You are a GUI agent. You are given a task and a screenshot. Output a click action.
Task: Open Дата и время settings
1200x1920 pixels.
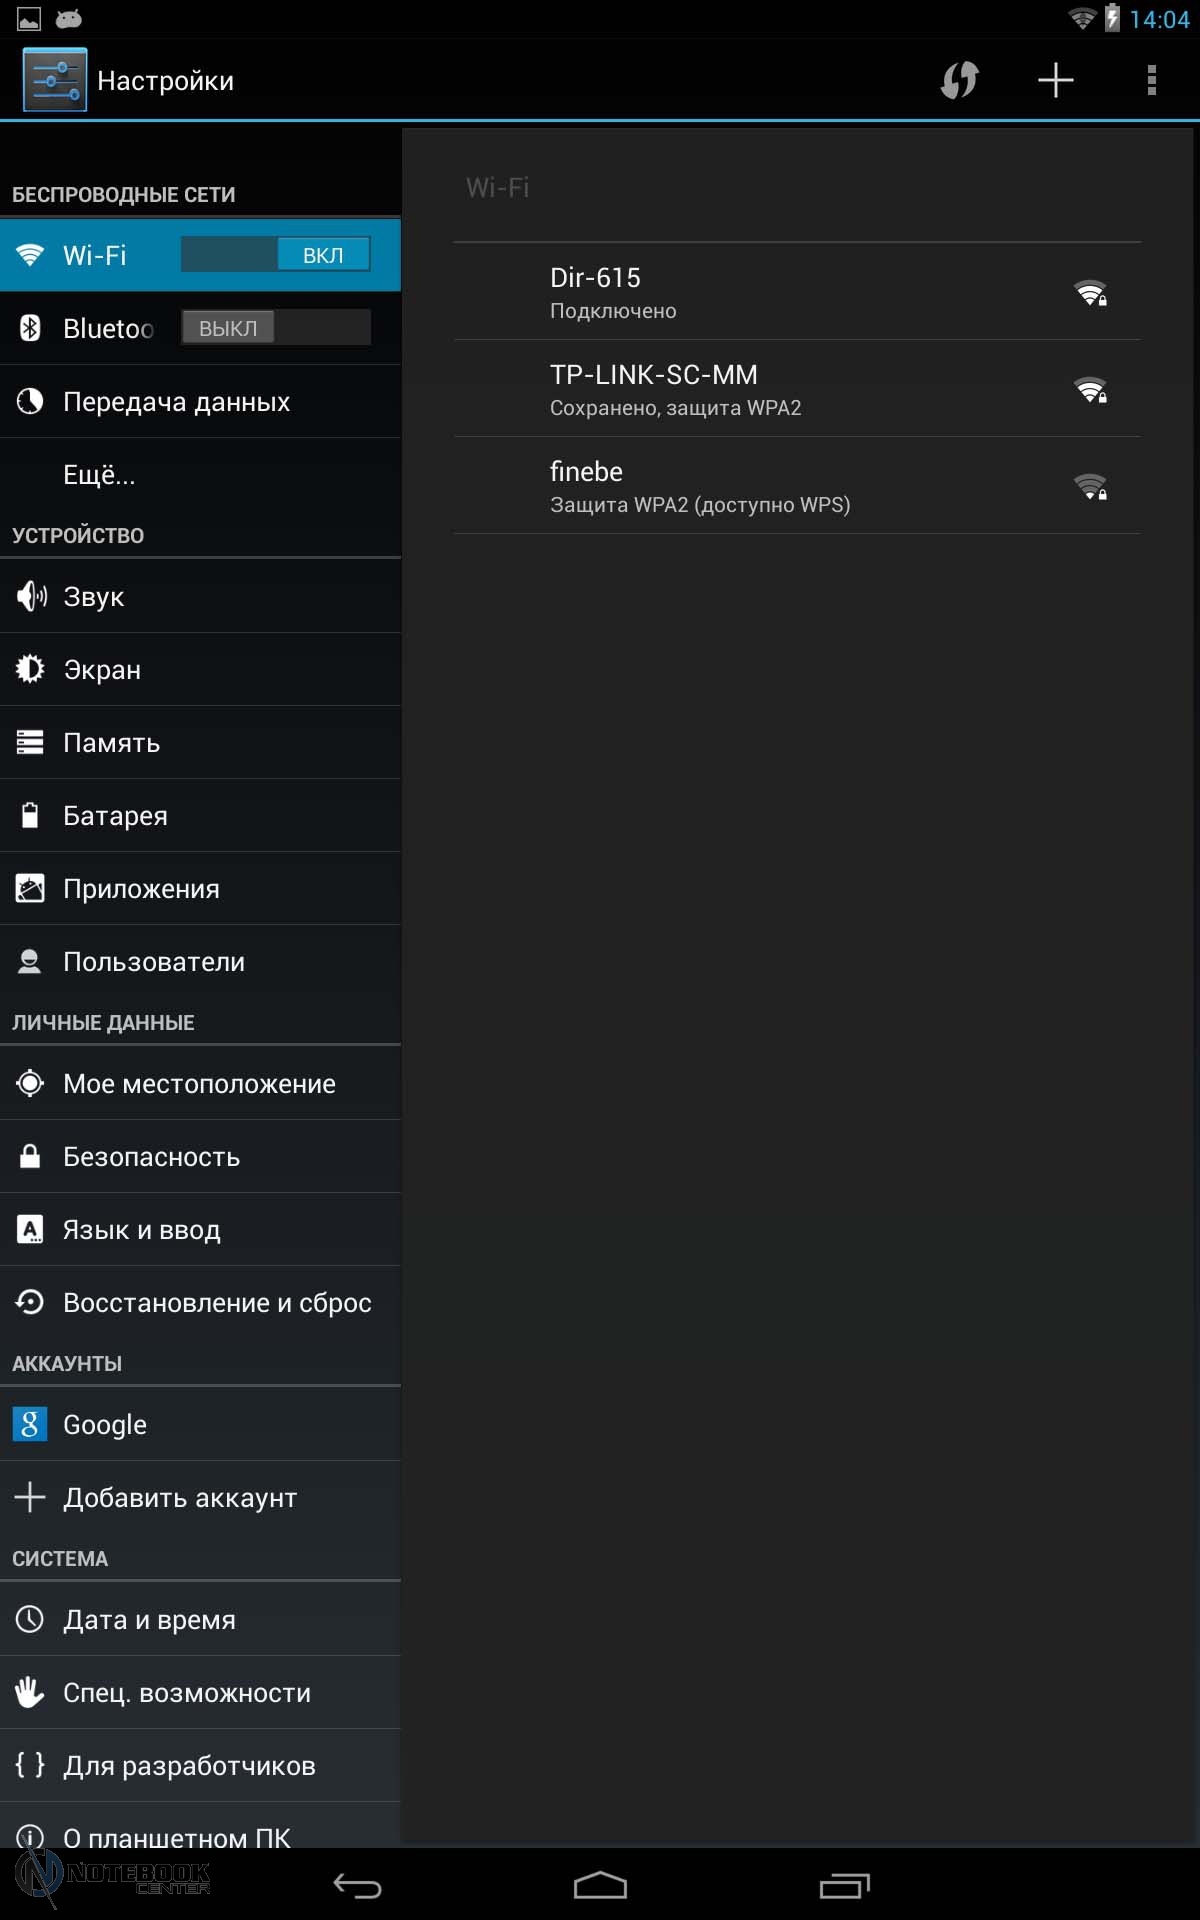tap(150, 1620)
